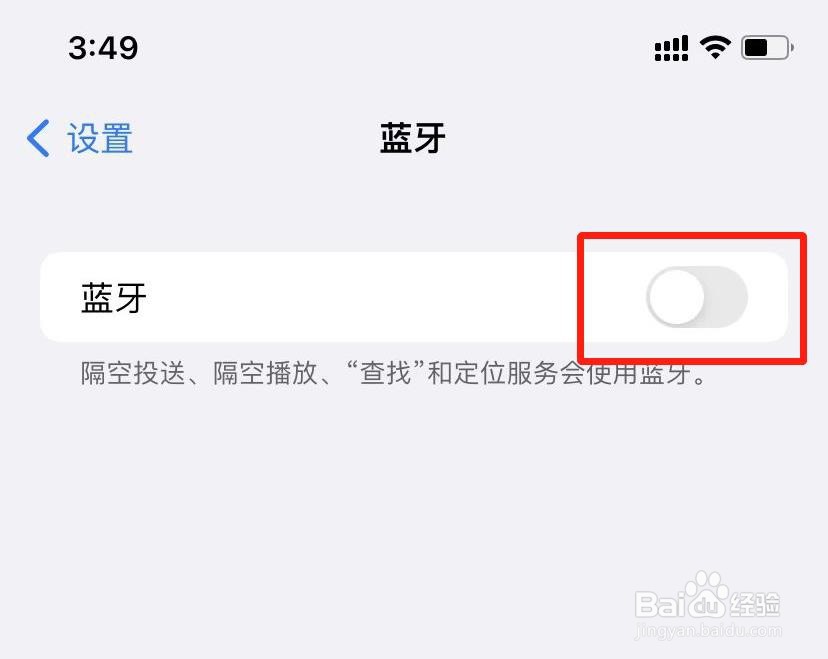Image resolution: width=828 pixels, height=659 pixels.
Task: Go back to 设置 via its label
Action: pos(100,138)
